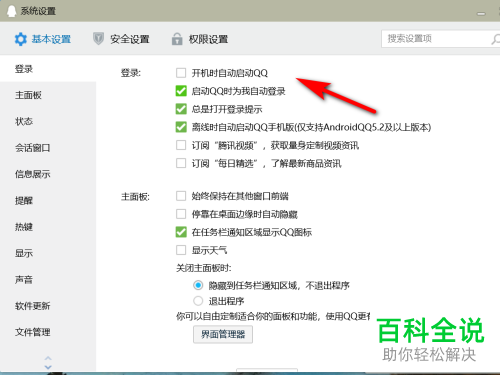
Task: Click the magnifier search icon
Action: coord(495,39)
